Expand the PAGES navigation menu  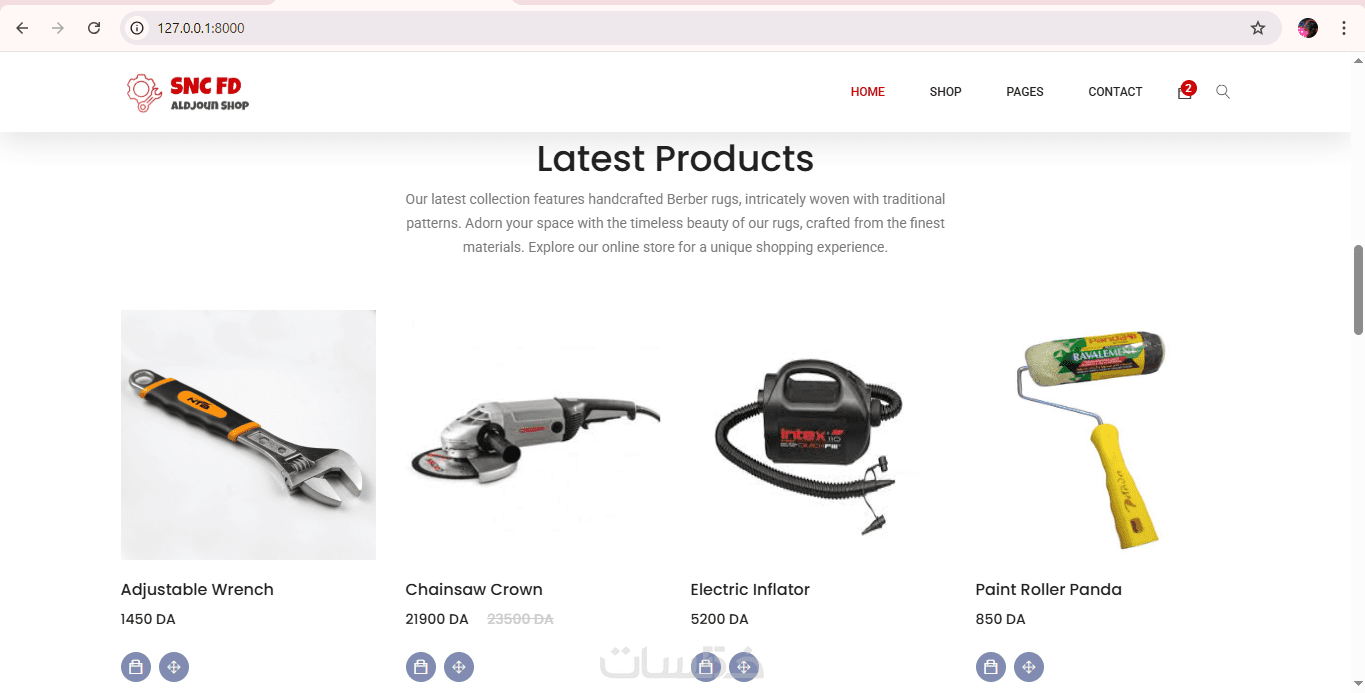coord(1025,91)
